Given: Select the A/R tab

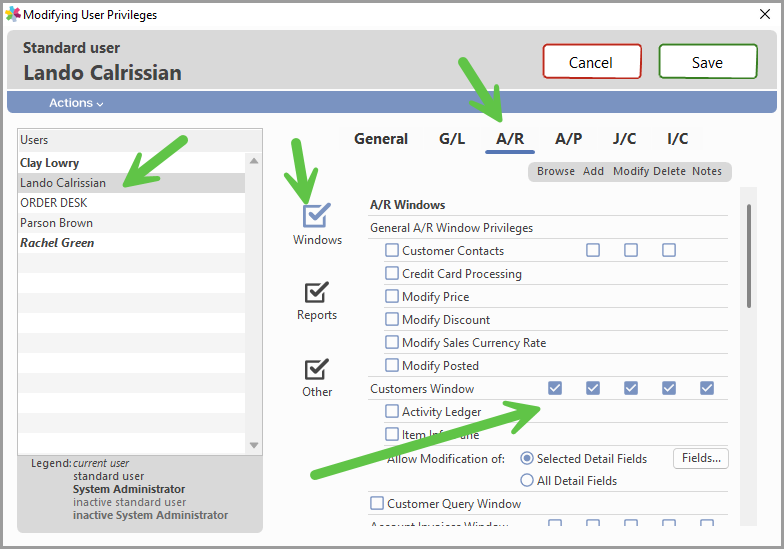Looking at the screenshot, I should pyautogui.click(x=510, y=138).
